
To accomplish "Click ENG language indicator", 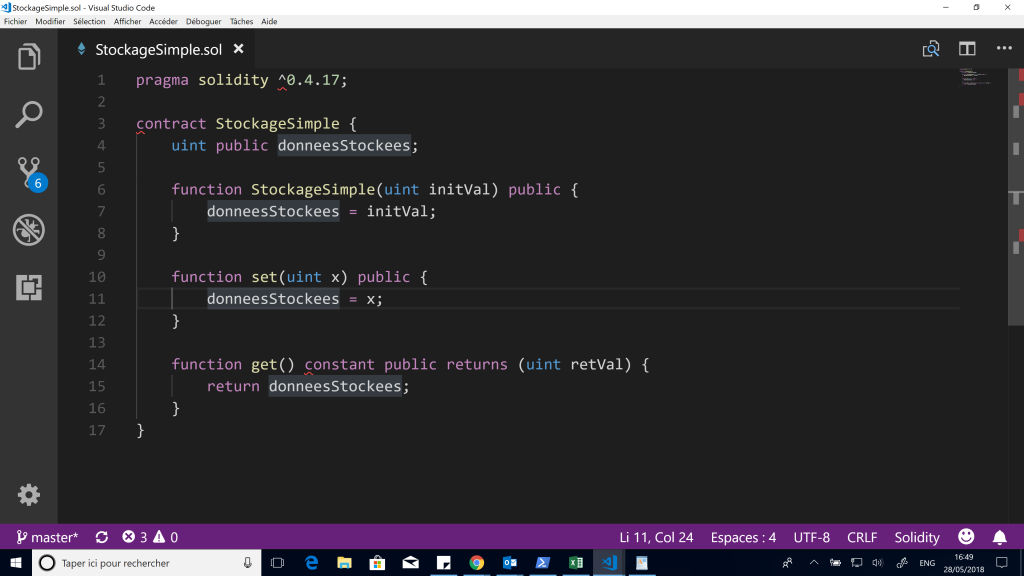I will pos(927,563).
